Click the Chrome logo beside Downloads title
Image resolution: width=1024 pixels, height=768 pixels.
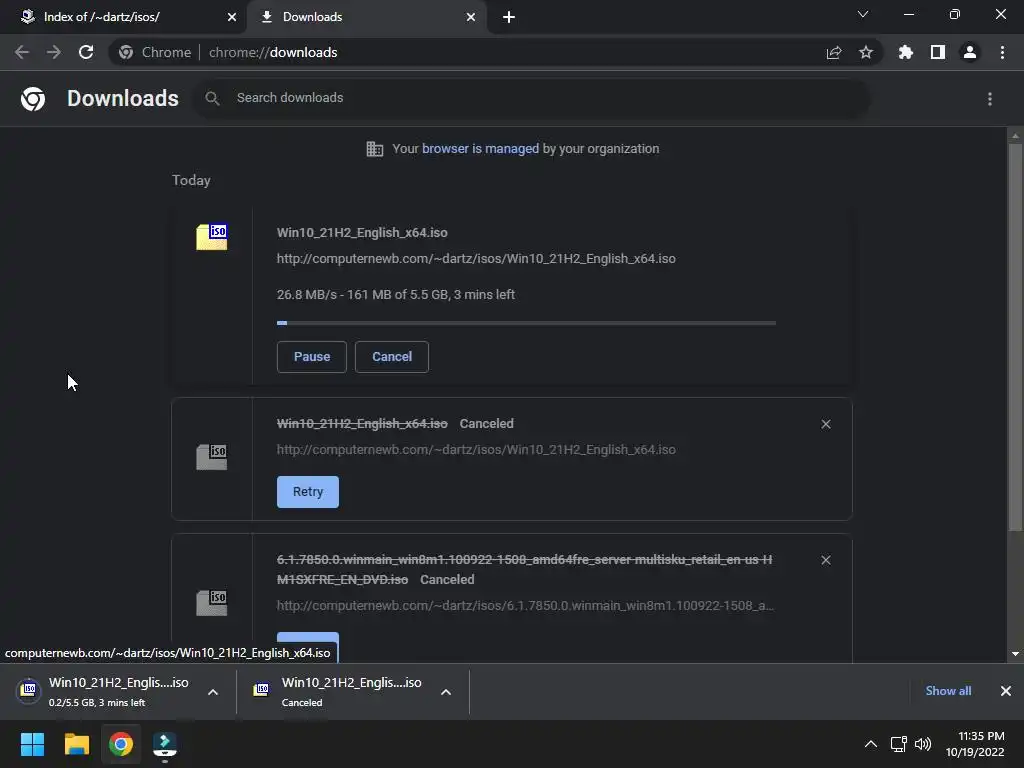click(x=33, y=99)
